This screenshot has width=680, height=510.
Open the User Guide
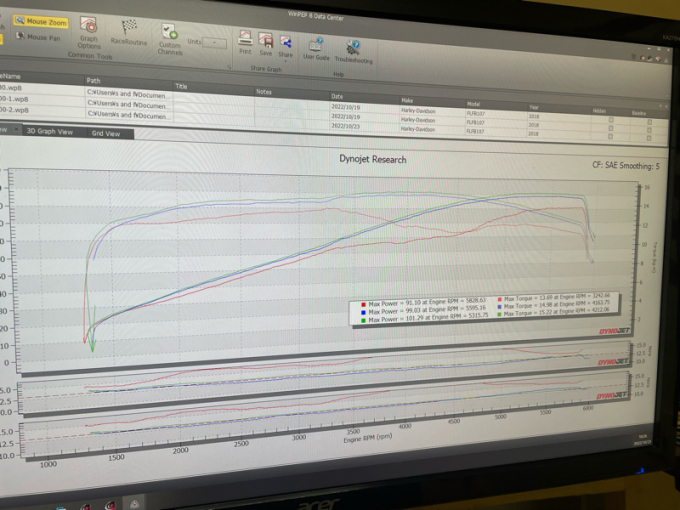point(316,49)
